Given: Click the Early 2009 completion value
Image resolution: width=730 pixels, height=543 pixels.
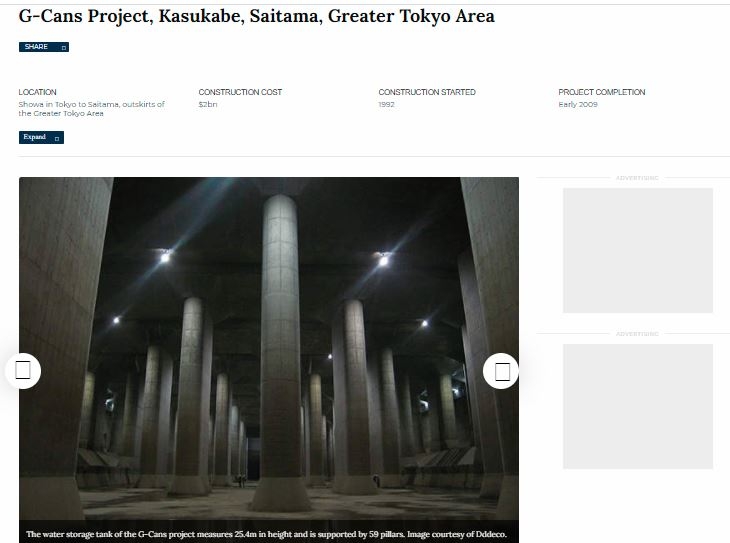Looking at the screenshot, I should pos(578,104).
